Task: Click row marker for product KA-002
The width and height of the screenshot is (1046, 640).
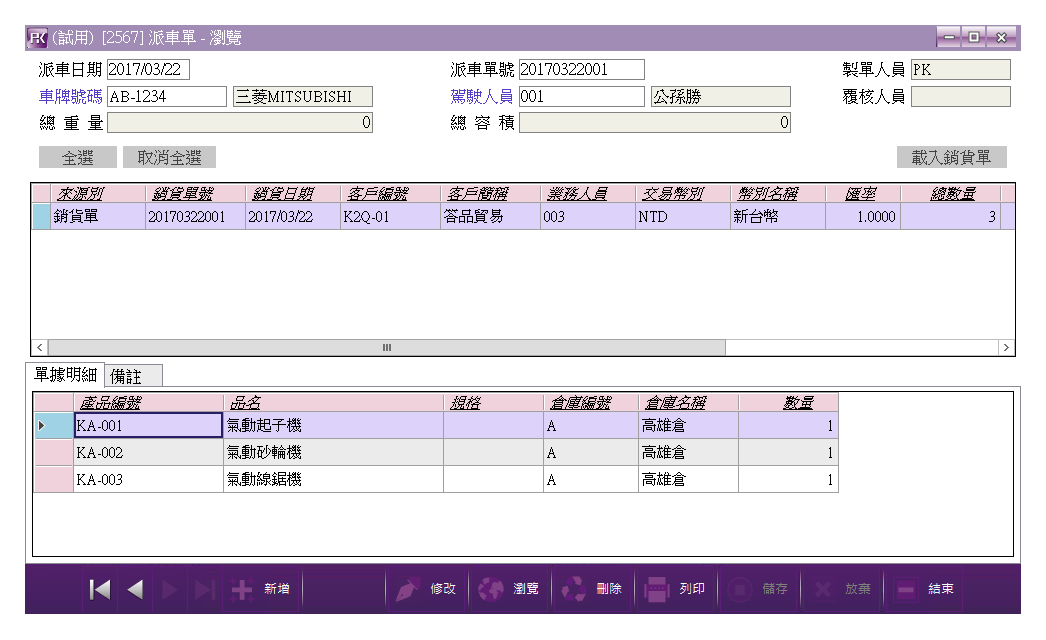Action: point(54,453)
